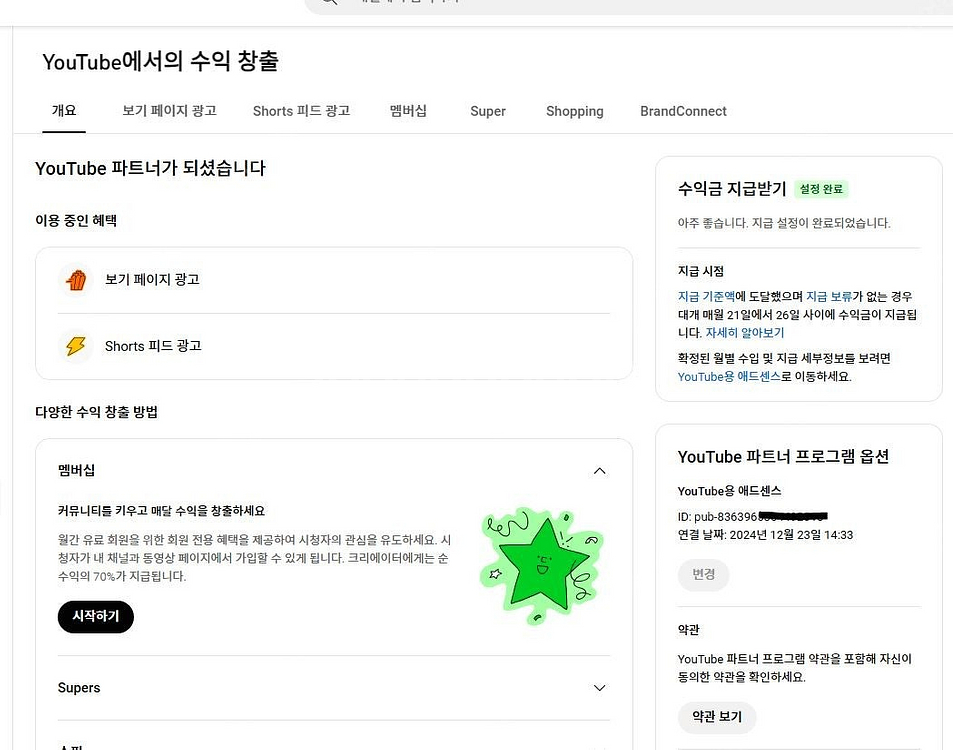Collapse the 멤버십 section chevron
This screenshot has height=750, width=953.
(x=599, y=471)
